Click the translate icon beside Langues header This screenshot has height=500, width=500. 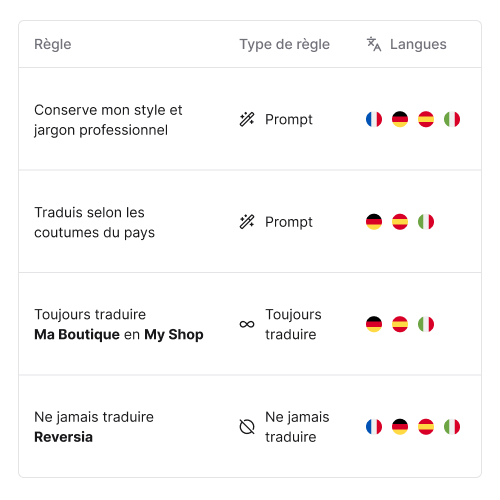pos(374,44)
